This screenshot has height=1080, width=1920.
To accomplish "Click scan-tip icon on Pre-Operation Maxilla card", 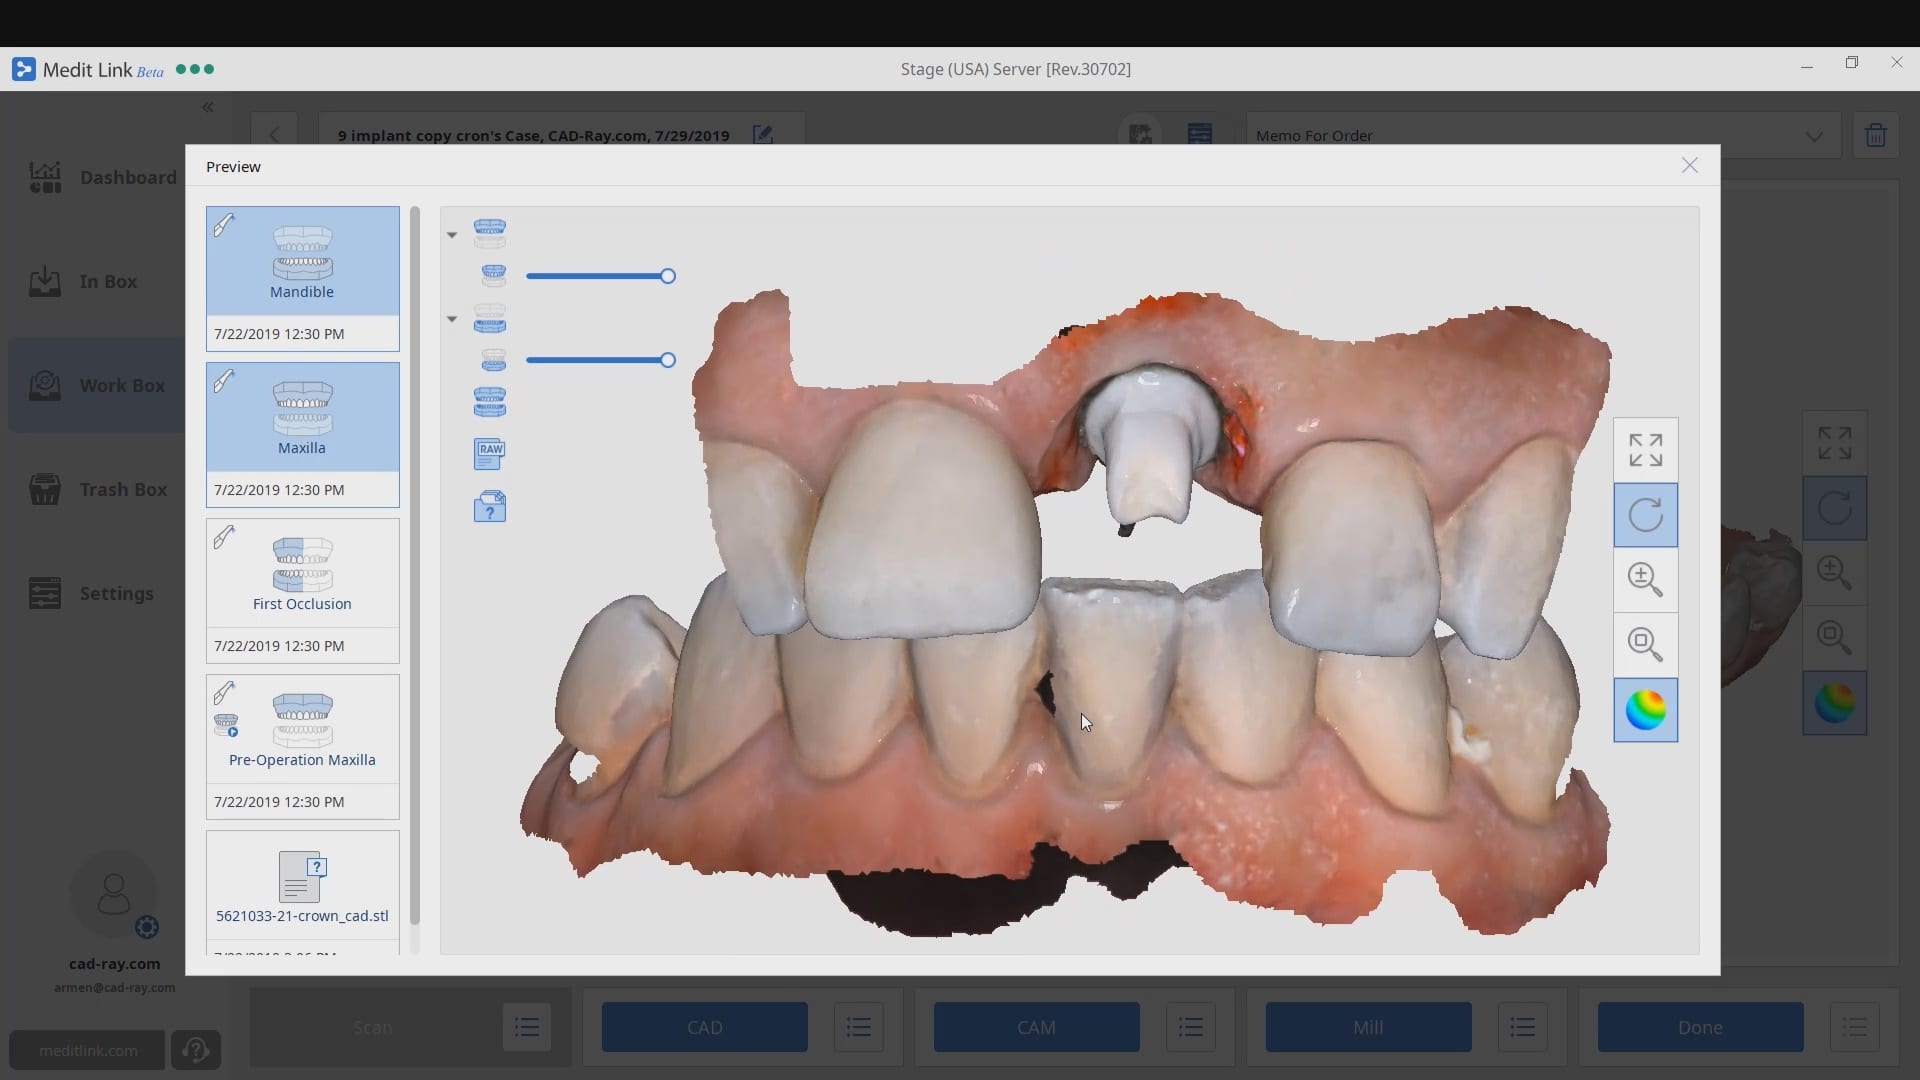I will [224, 692].
